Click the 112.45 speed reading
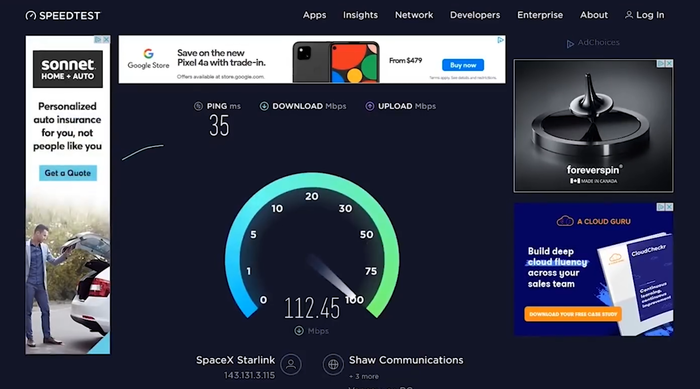The width and height of the screenshot is (700, 389). [312, 308]
